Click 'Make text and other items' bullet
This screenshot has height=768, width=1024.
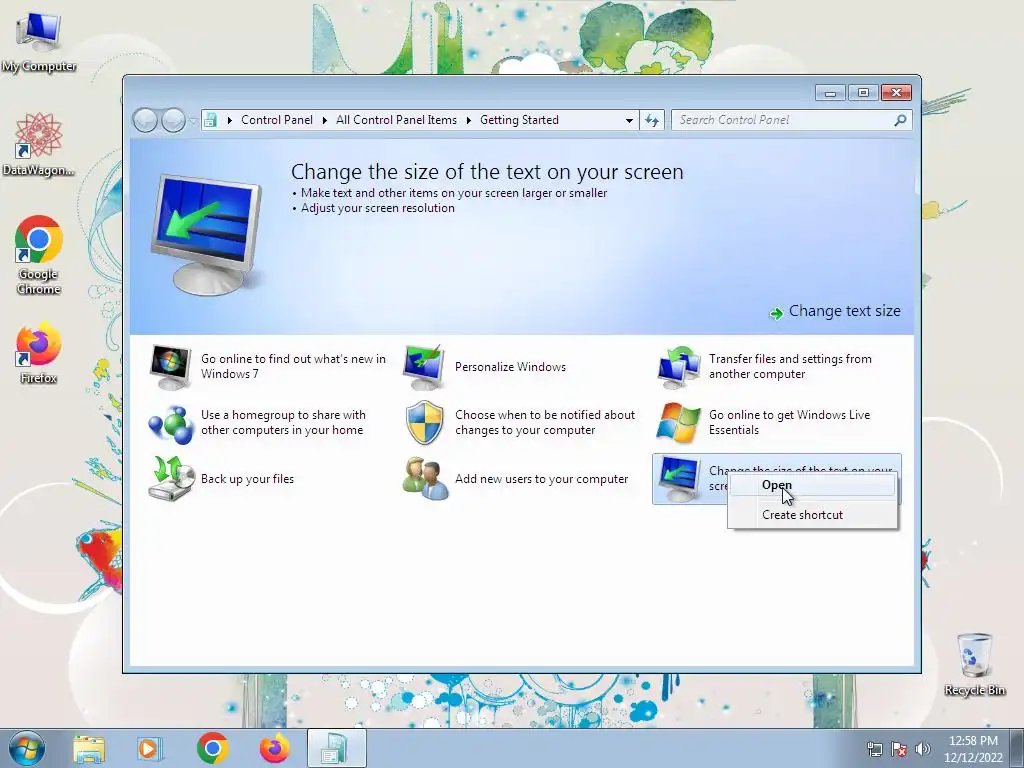[454, 193]
